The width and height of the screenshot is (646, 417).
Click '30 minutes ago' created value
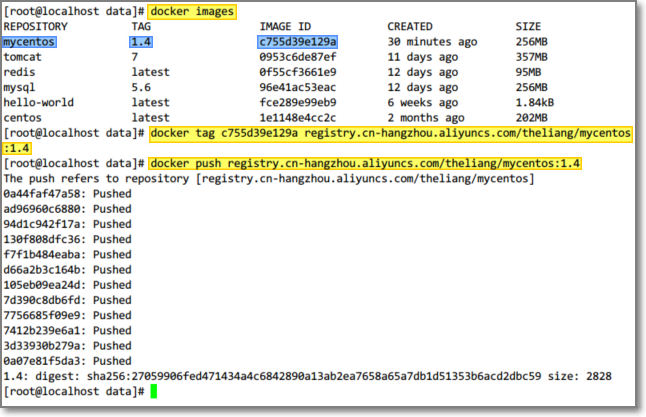tap(432, 42)
